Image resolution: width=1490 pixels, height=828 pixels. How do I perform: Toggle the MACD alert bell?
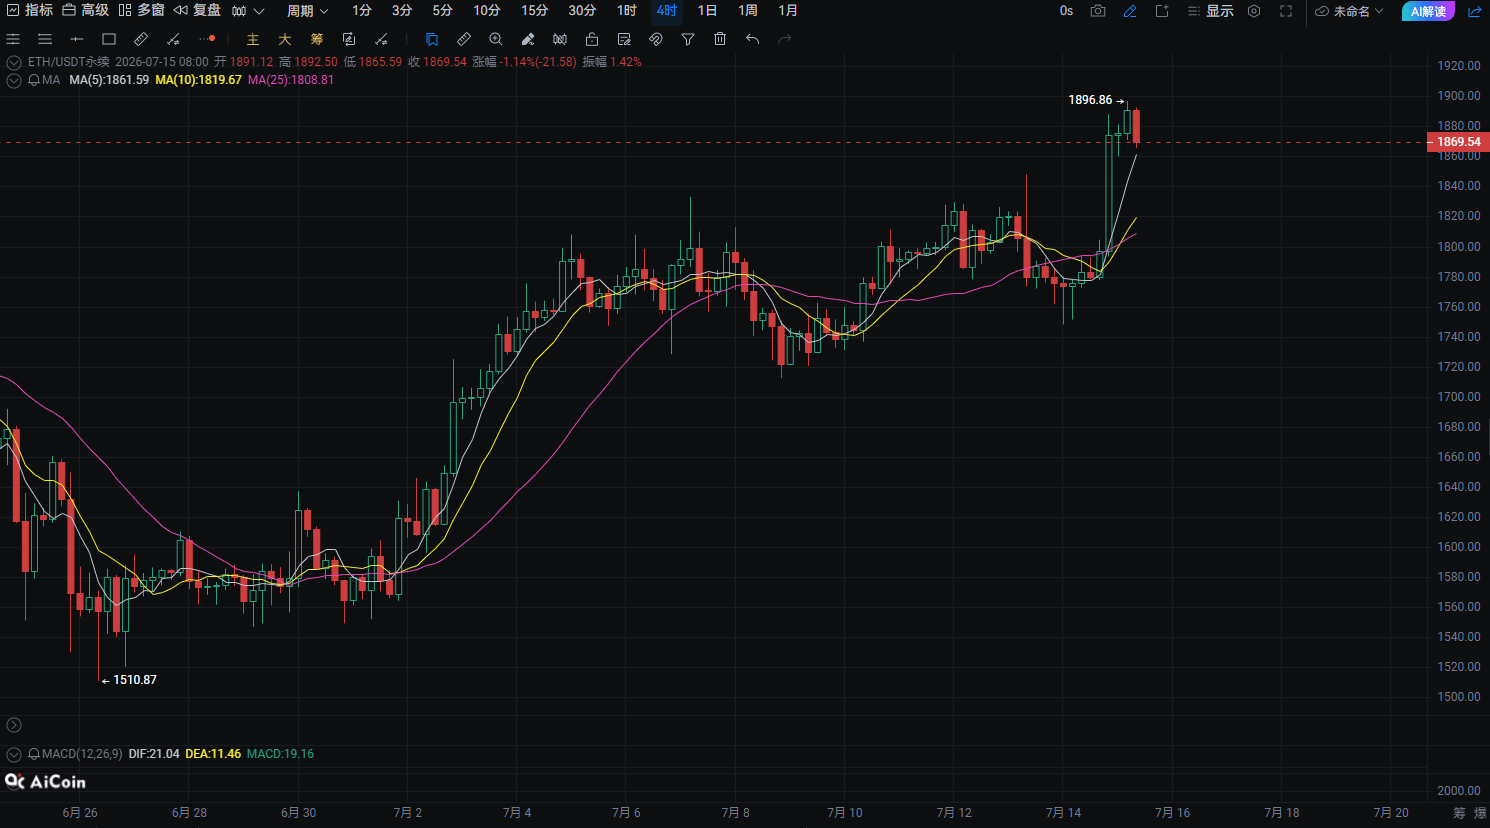tap(34, 754)
